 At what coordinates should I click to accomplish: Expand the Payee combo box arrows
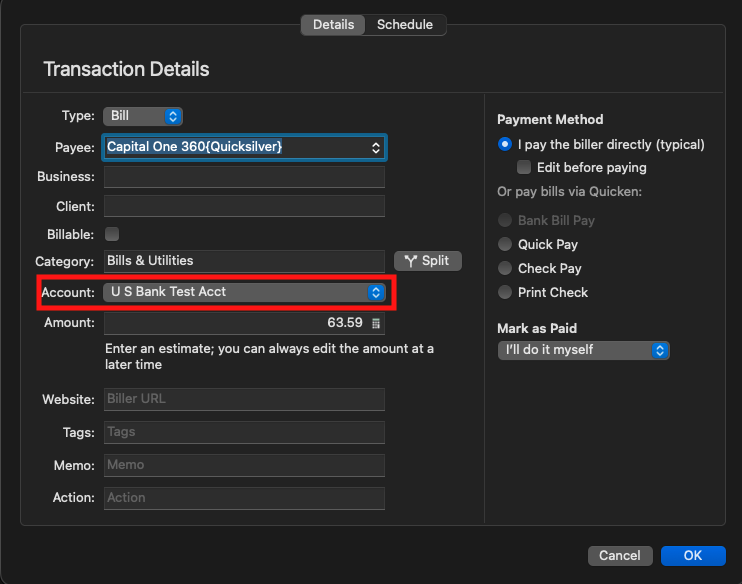coord(376,147)
